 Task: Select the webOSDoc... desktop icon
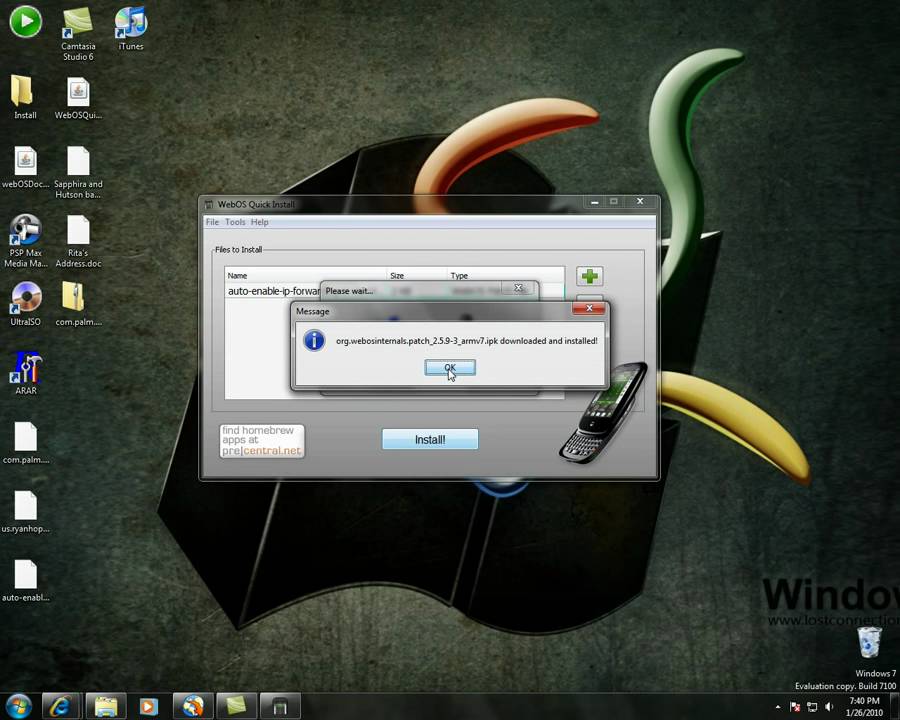pyautogui.click(x=25, y=167)
